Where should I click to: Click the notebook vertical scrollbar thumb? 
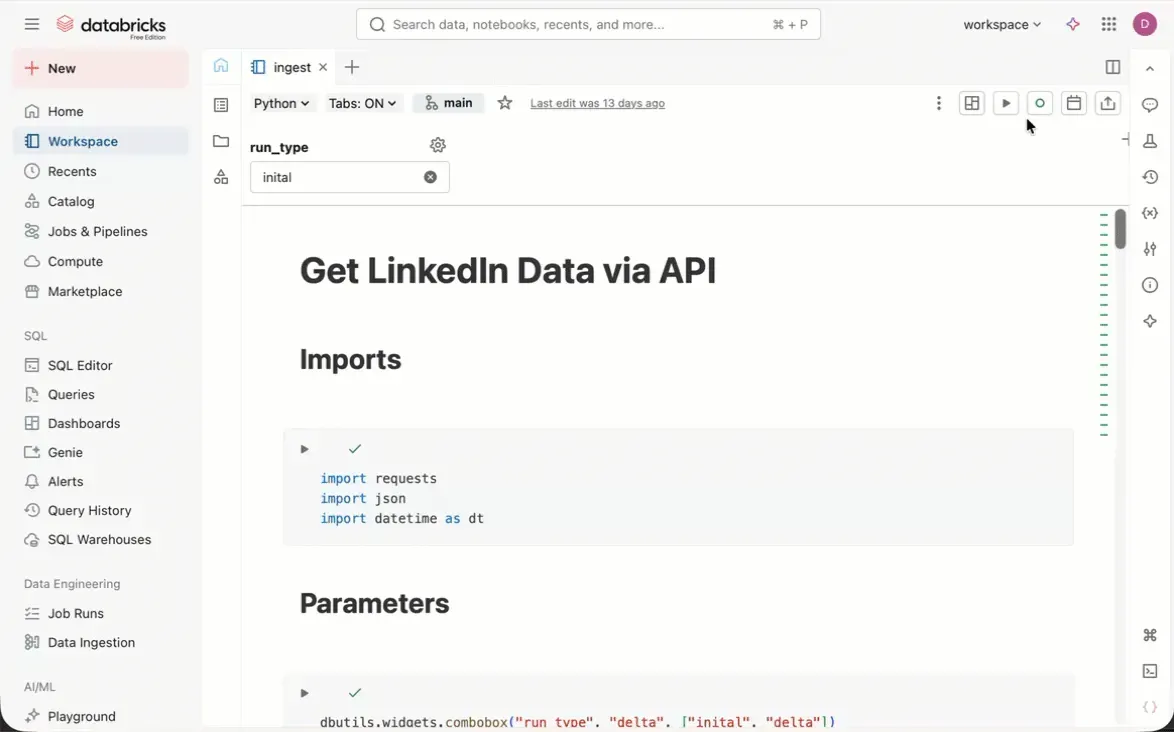pyautogui.click(x=1120, y=228)
